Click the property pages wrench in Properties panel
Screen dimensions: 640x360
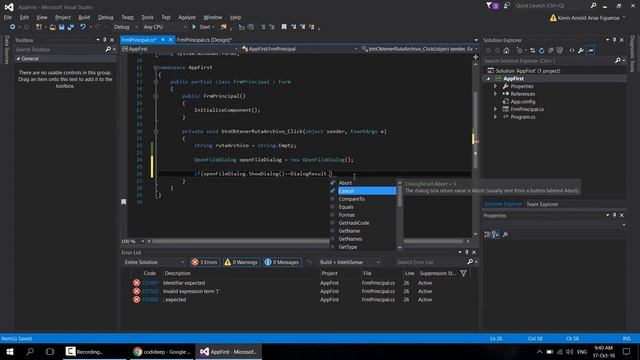505,234
